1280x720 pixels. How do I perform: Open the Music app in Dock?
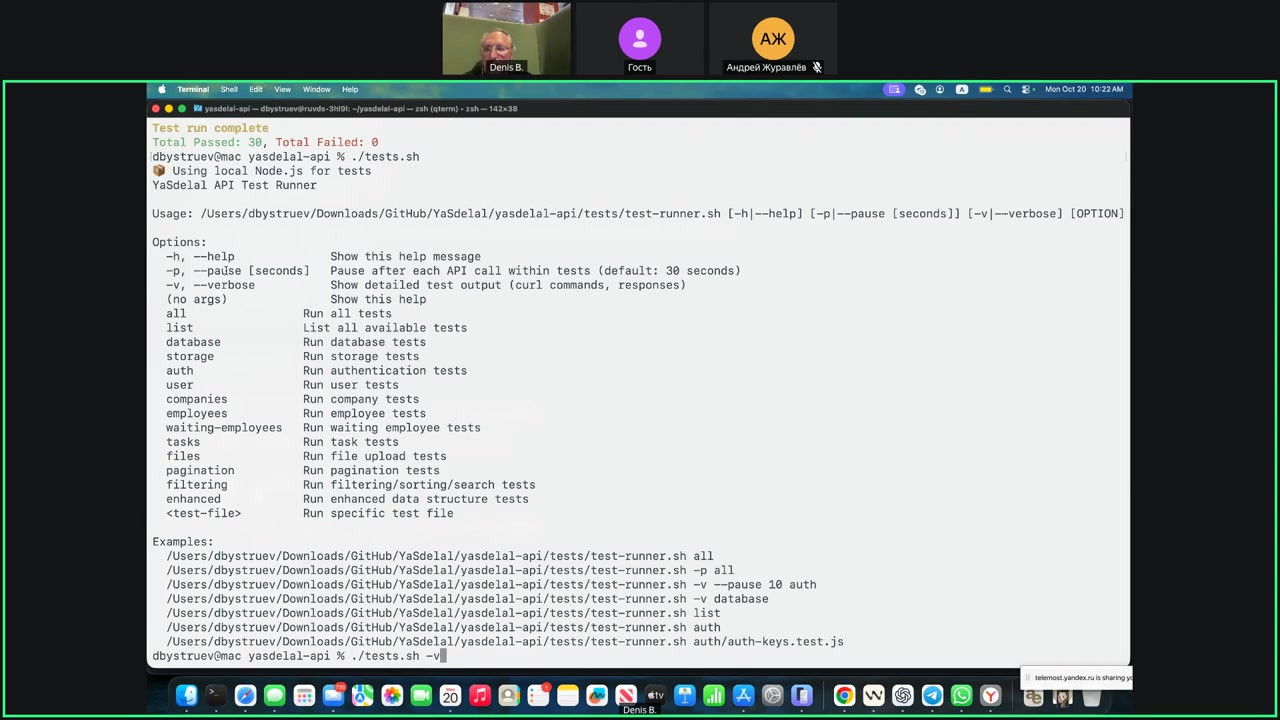[479, 696]
